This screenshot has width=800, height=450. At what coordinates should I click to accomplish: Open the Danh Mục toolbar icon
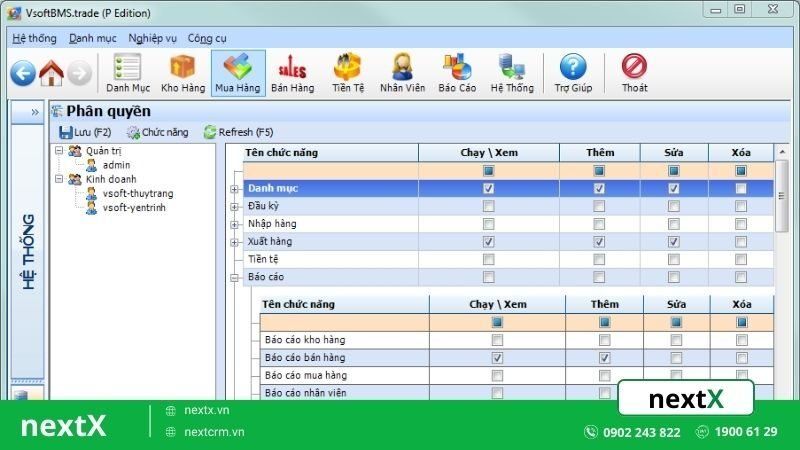click(x=128, y=73)
